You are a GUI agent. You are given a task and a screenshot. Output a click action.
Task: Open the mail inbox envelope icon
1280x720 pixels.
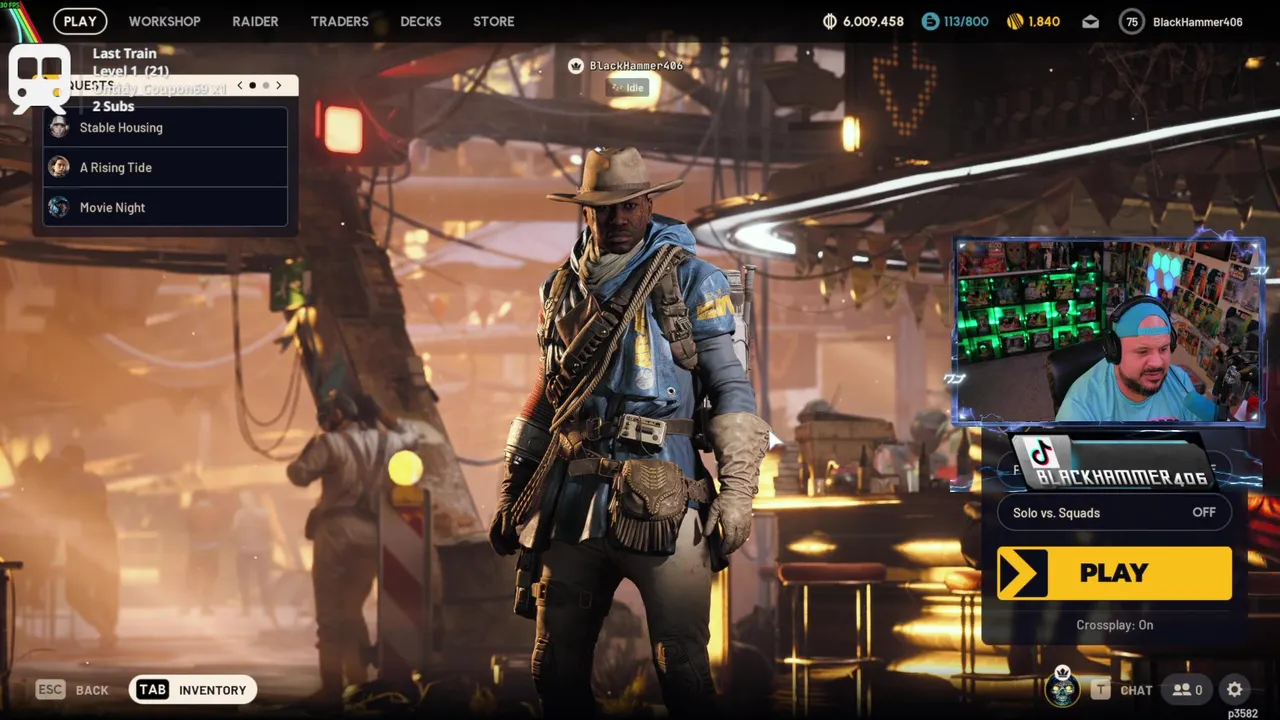point(1090,22)
